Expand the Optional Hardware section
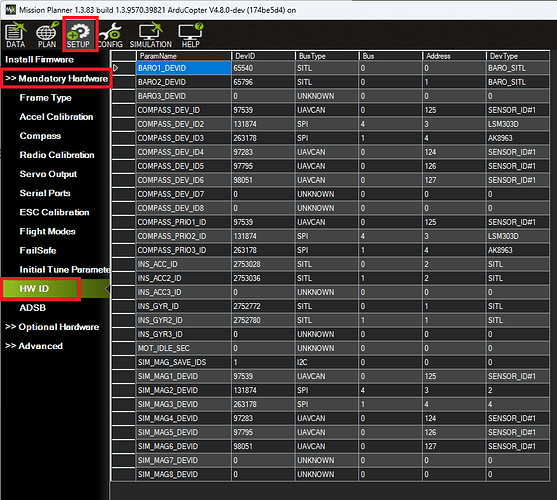This screenshot has height=500, width=557. [52, 327]
